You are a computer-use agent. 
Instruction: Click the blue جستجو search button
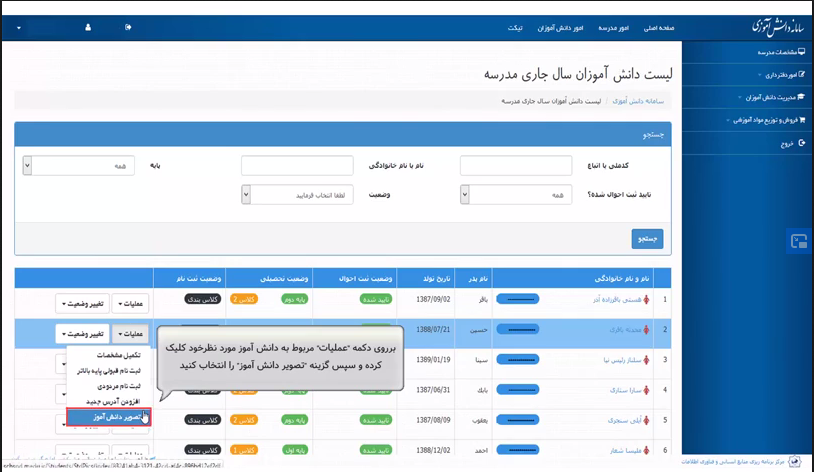pos(647,239)
